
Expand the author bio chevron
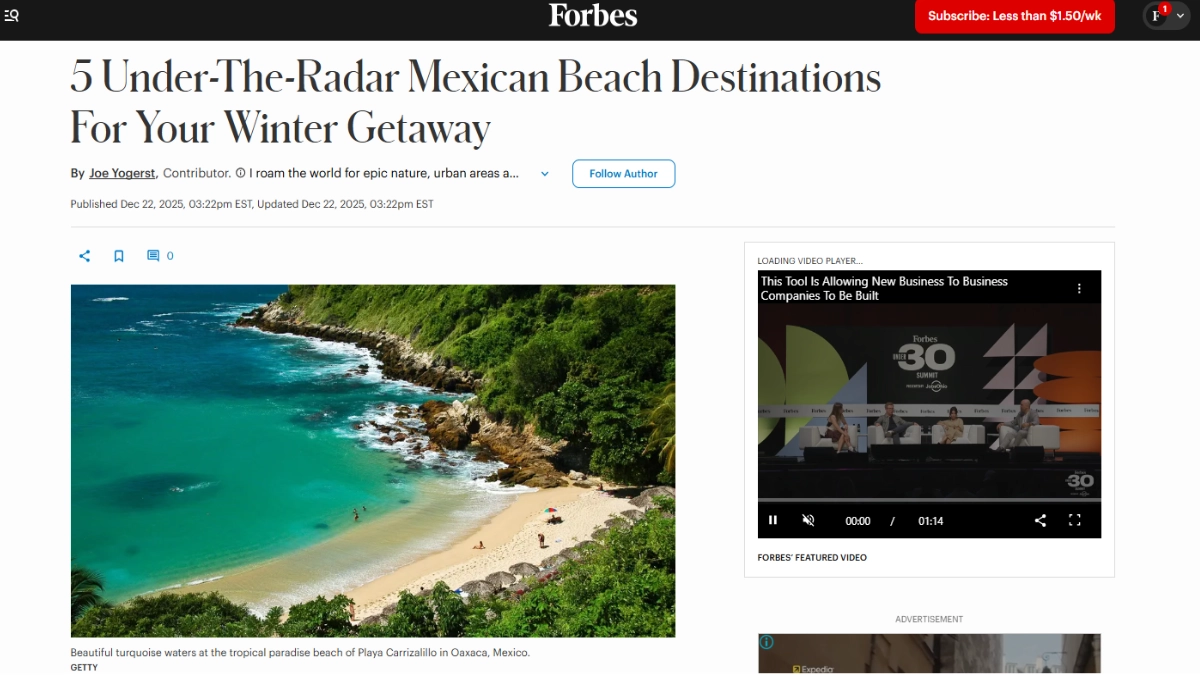tap(545, 174)
